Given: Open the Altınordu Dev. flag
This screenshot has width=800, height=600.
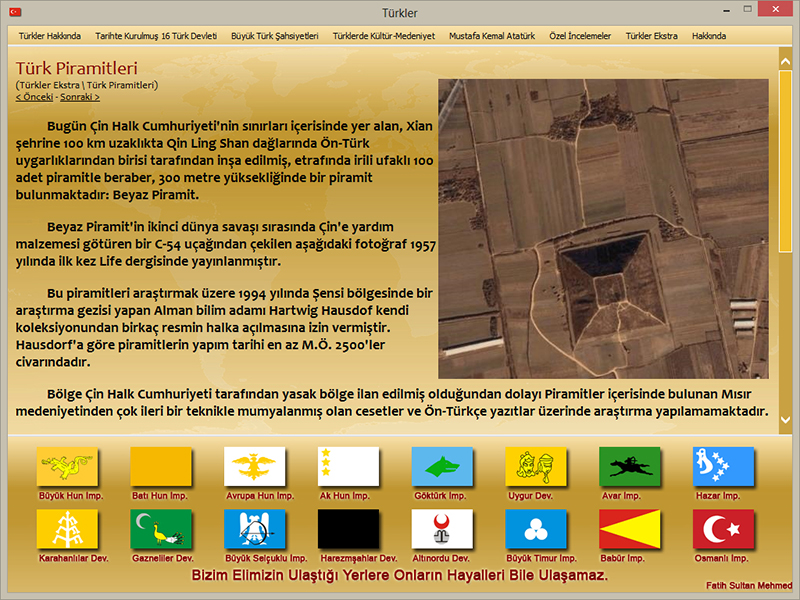Looking at the screenshot, I should click(x=442, y=529).
